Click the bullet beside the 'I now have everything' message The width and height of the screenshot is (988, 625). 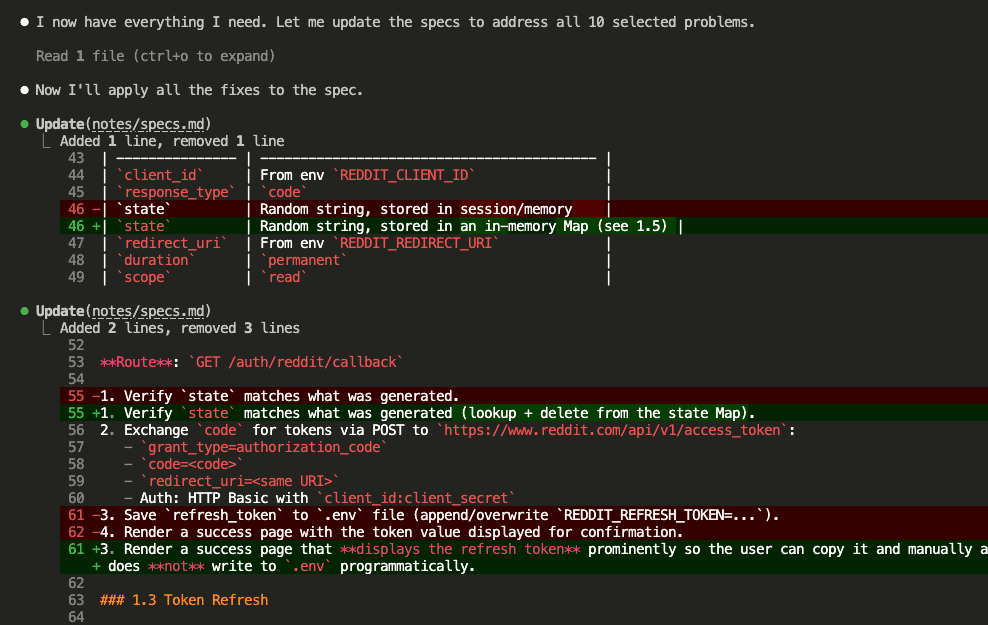pyautogui.click(x=23, y=21)
